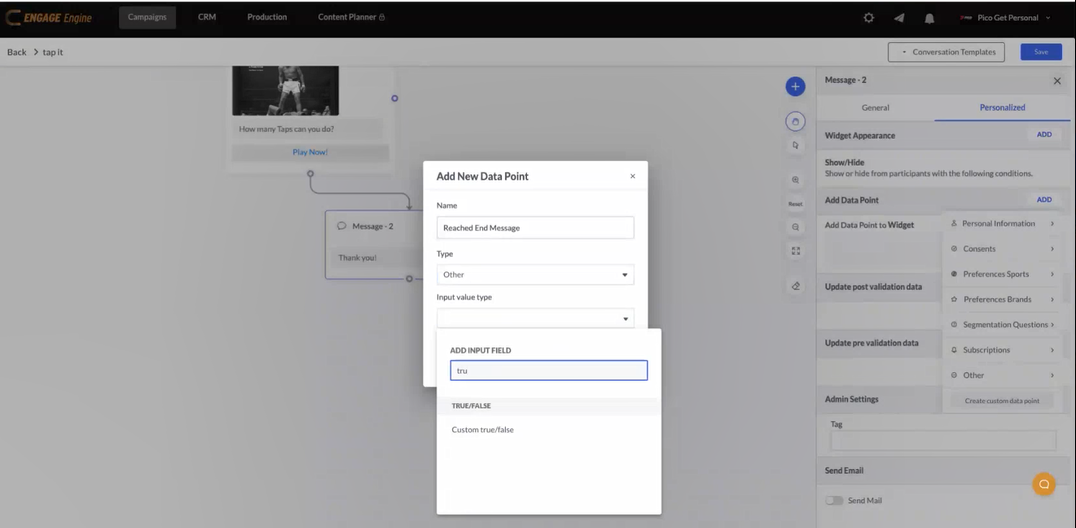Open the CRM menu
Screen dimensions: 1076x528
(207, 17)
